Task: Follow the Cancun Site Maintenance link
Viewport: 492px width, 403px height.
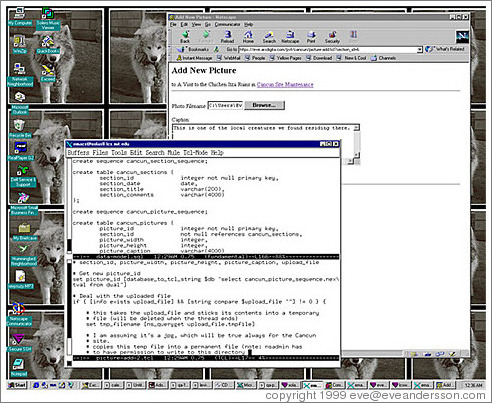Action: pos(285,85)
